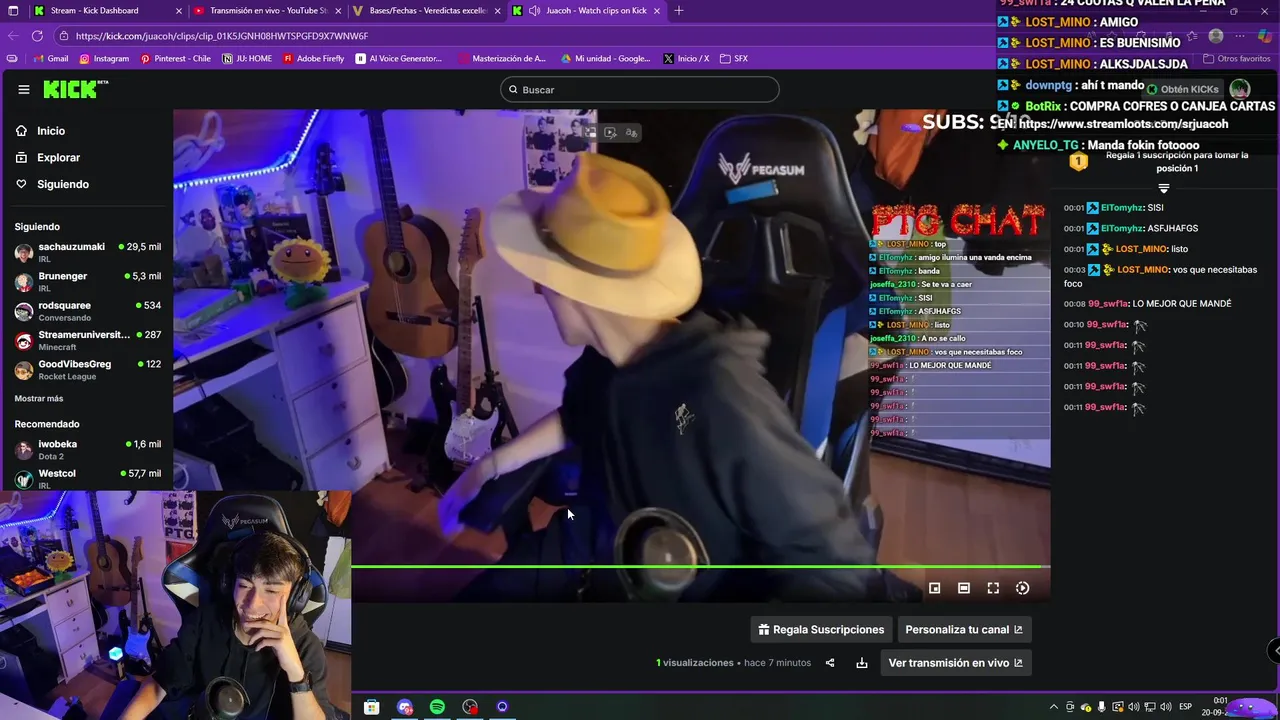Screen dimensions: 1280x720
Task: Open Masterización de A... bookmark
Action: [502, 59]
